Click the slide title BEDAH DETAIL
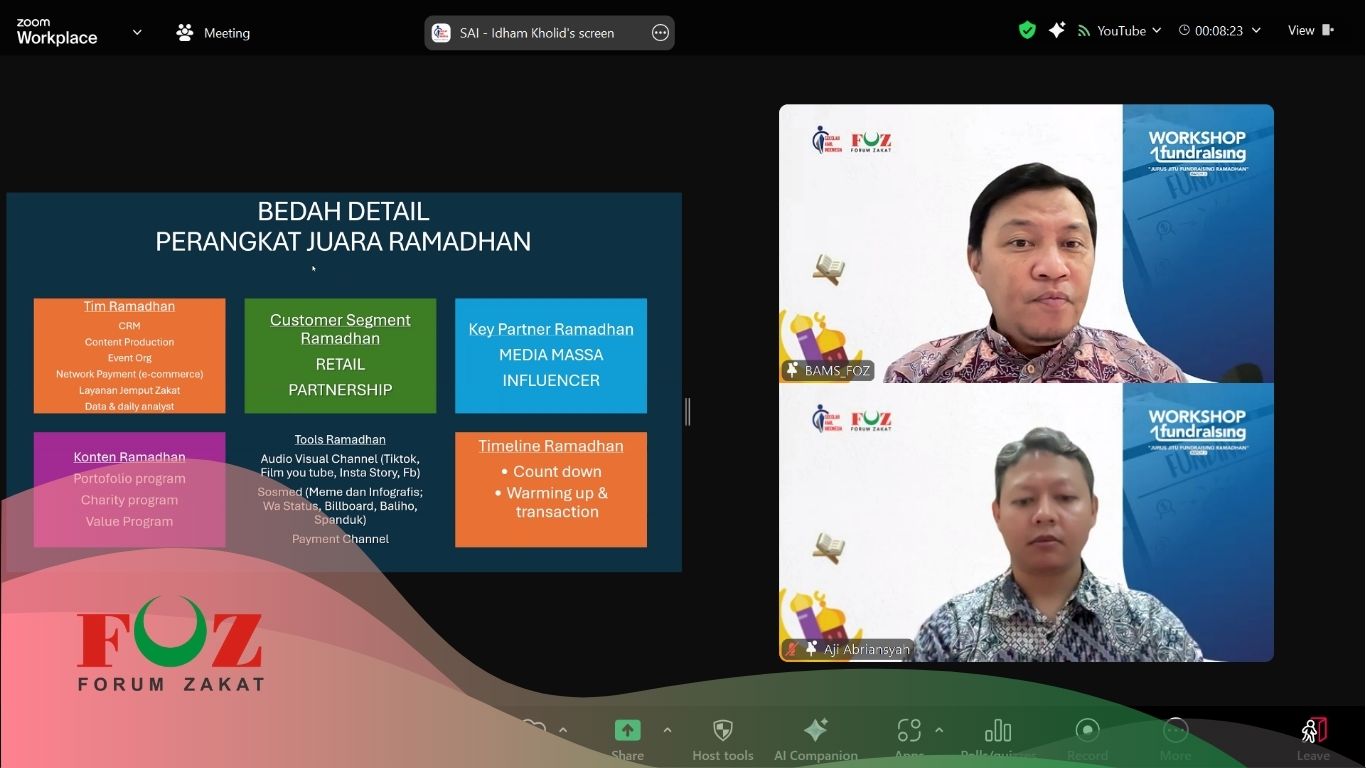 coord(343,211)
